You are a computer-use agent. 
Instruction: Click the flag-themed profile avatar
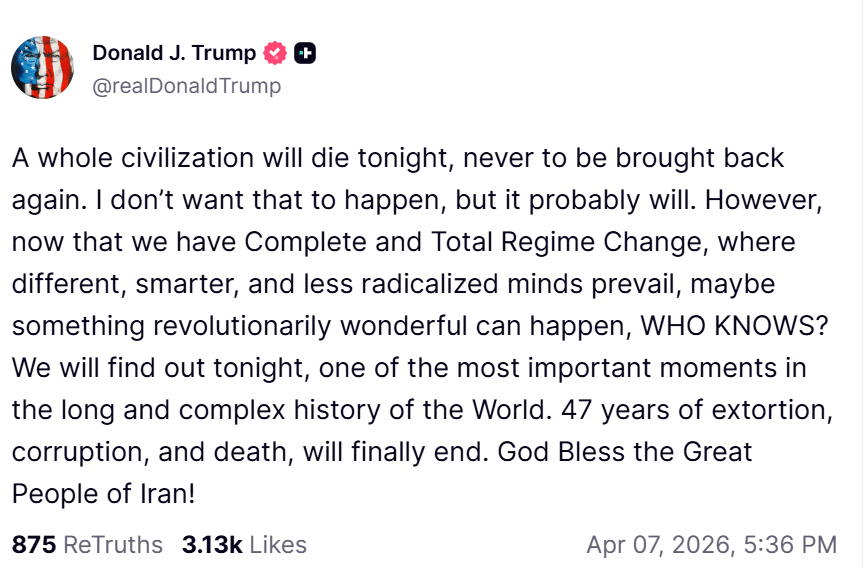click(x=42, y=67)
